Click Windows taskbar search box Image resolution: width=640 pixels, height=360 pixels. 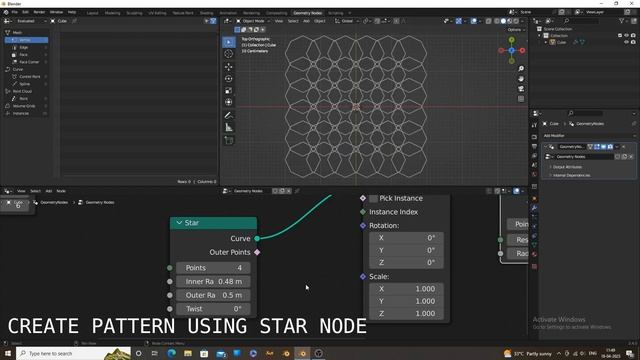click(x=73, y=353)
